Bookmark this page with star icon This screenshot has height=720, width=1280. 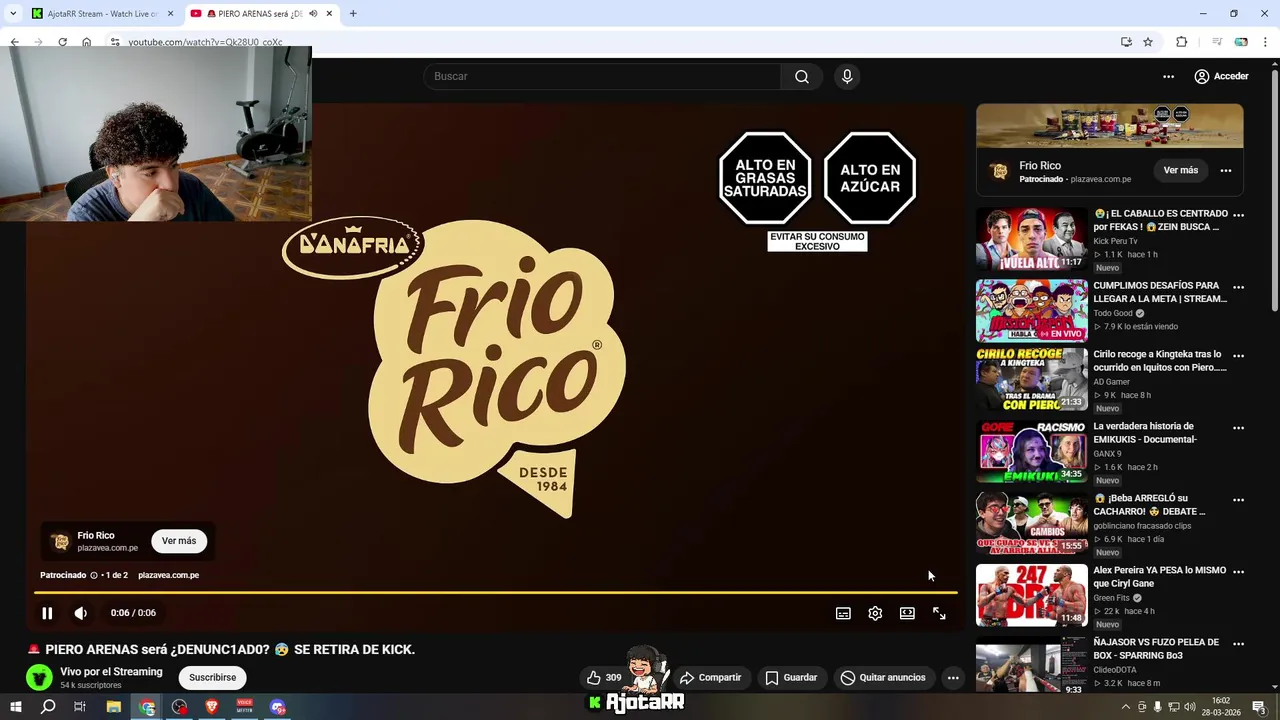(1148, 42)
